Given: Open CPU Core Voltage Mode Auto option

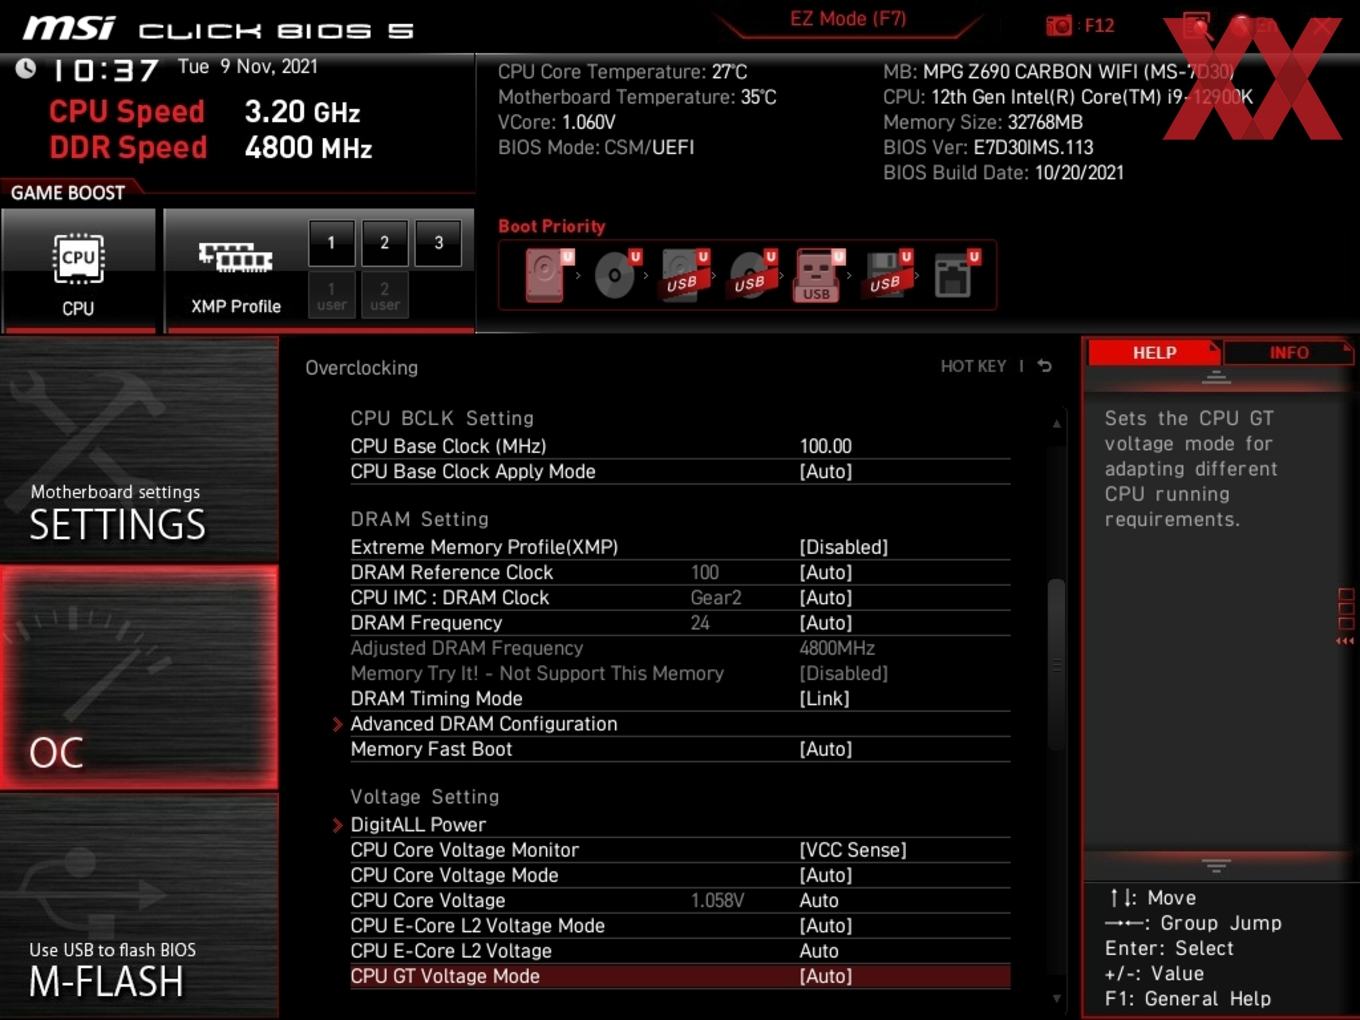Looking at the screenshot, I should 825,875.
